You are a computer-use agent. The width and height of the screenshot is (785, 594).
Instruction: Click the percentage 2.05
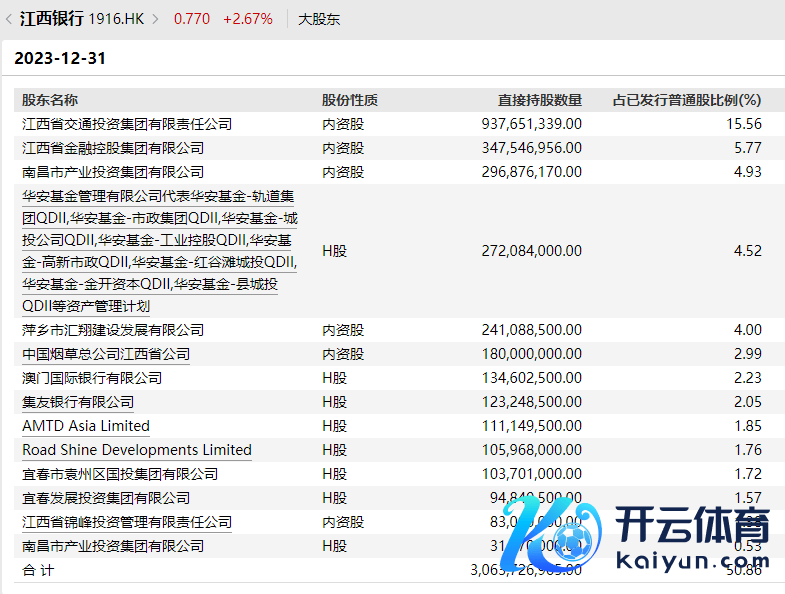748,402
